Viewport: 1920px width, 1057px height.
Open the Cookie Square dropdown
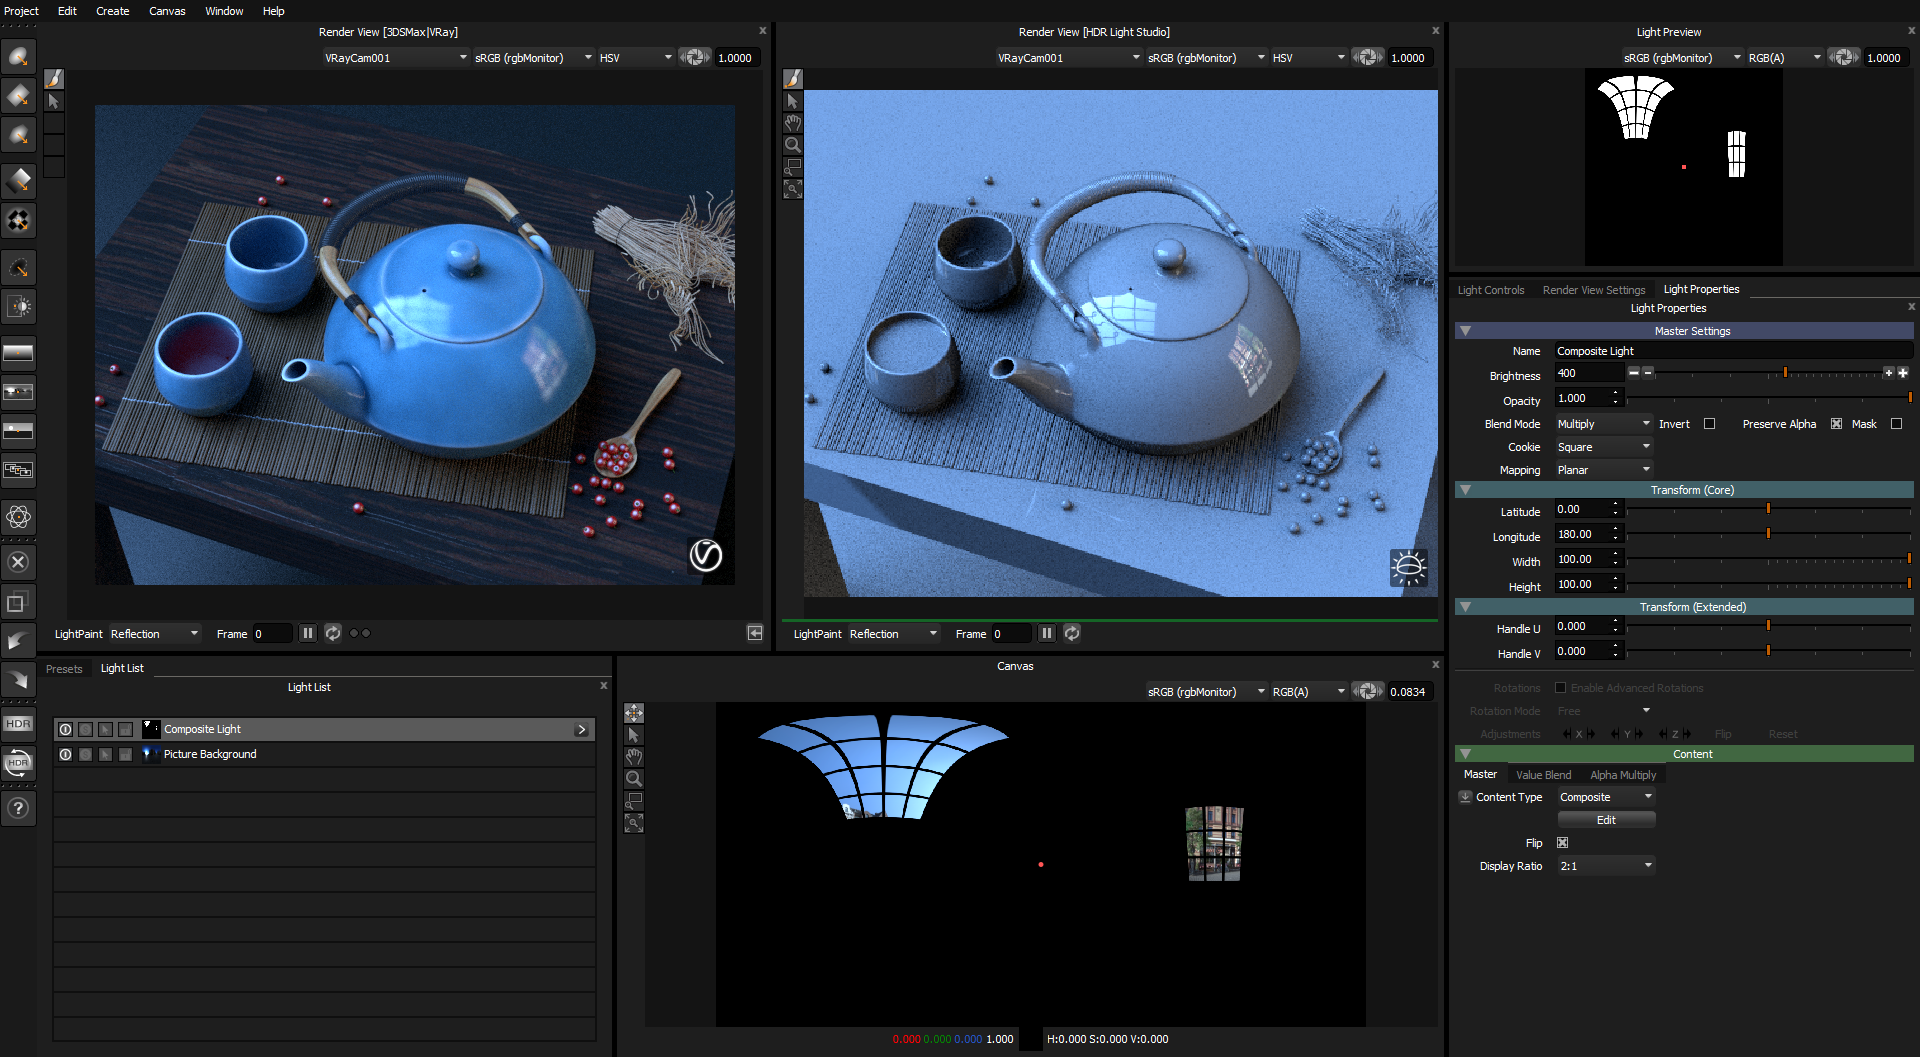pos(1603,447)
